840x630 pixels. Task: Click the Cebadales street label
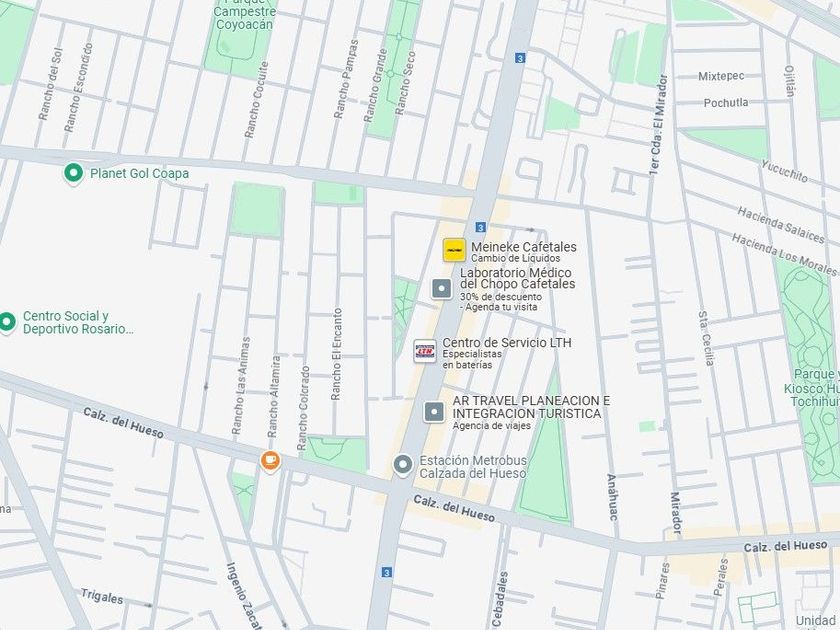pyautogui.click(x=499, y=599)
